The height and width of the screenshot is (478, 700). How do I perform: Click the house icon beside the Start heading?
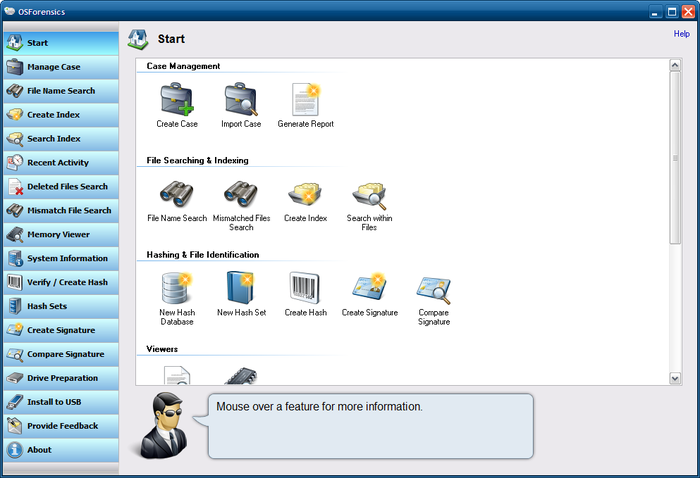[138, 39]
